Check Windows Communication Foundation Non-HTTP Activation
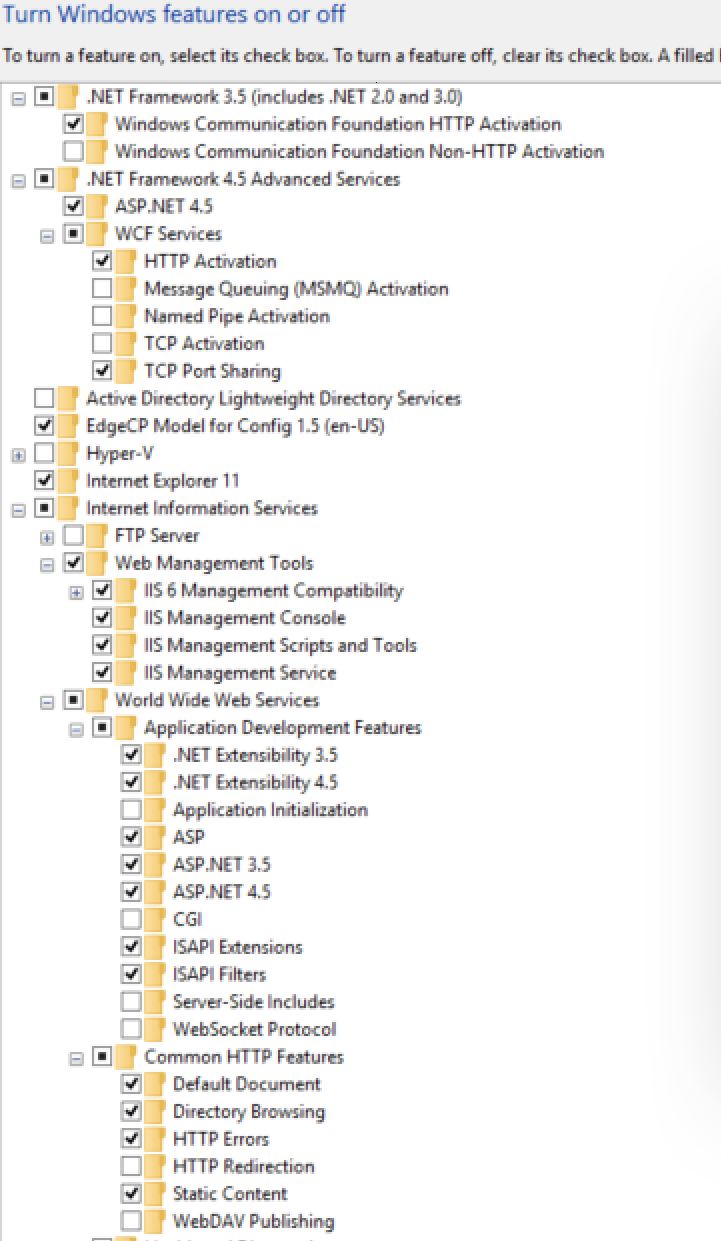Viewport: 721px width, 1241px height. [73, 152]
